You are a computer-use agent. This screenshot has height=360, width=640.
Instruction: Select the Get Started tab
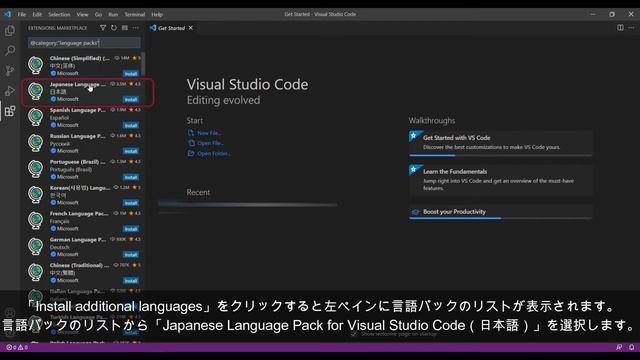pos(172,28)
